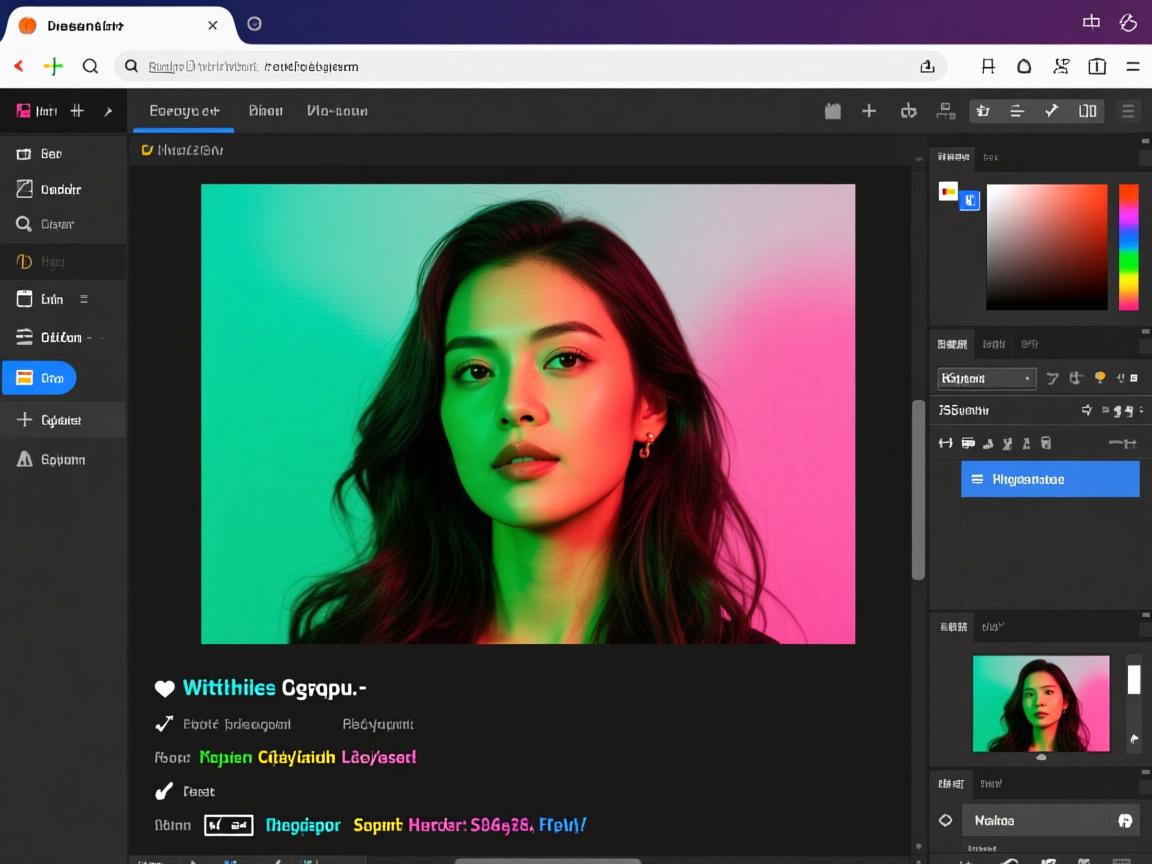
Task: Expand the calendar sidebar item's menu lines
Action: (x=83, y=299)
